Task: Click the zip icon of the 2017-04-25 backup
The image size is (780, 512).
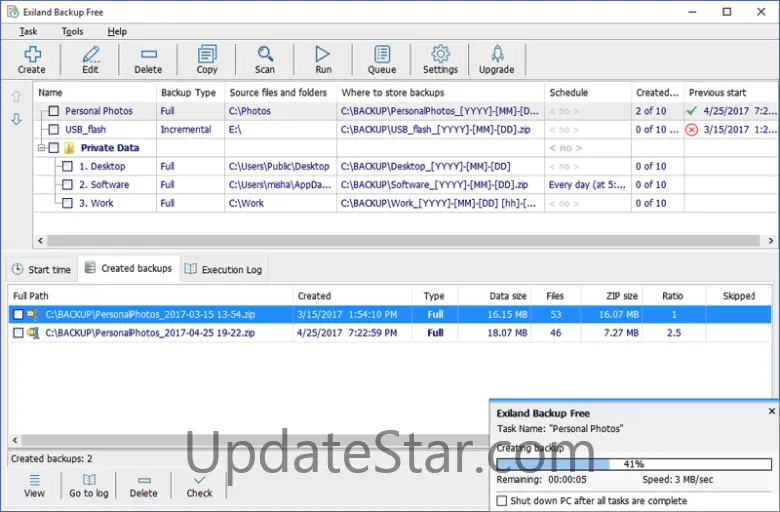Action: click(x=33, y=332)
